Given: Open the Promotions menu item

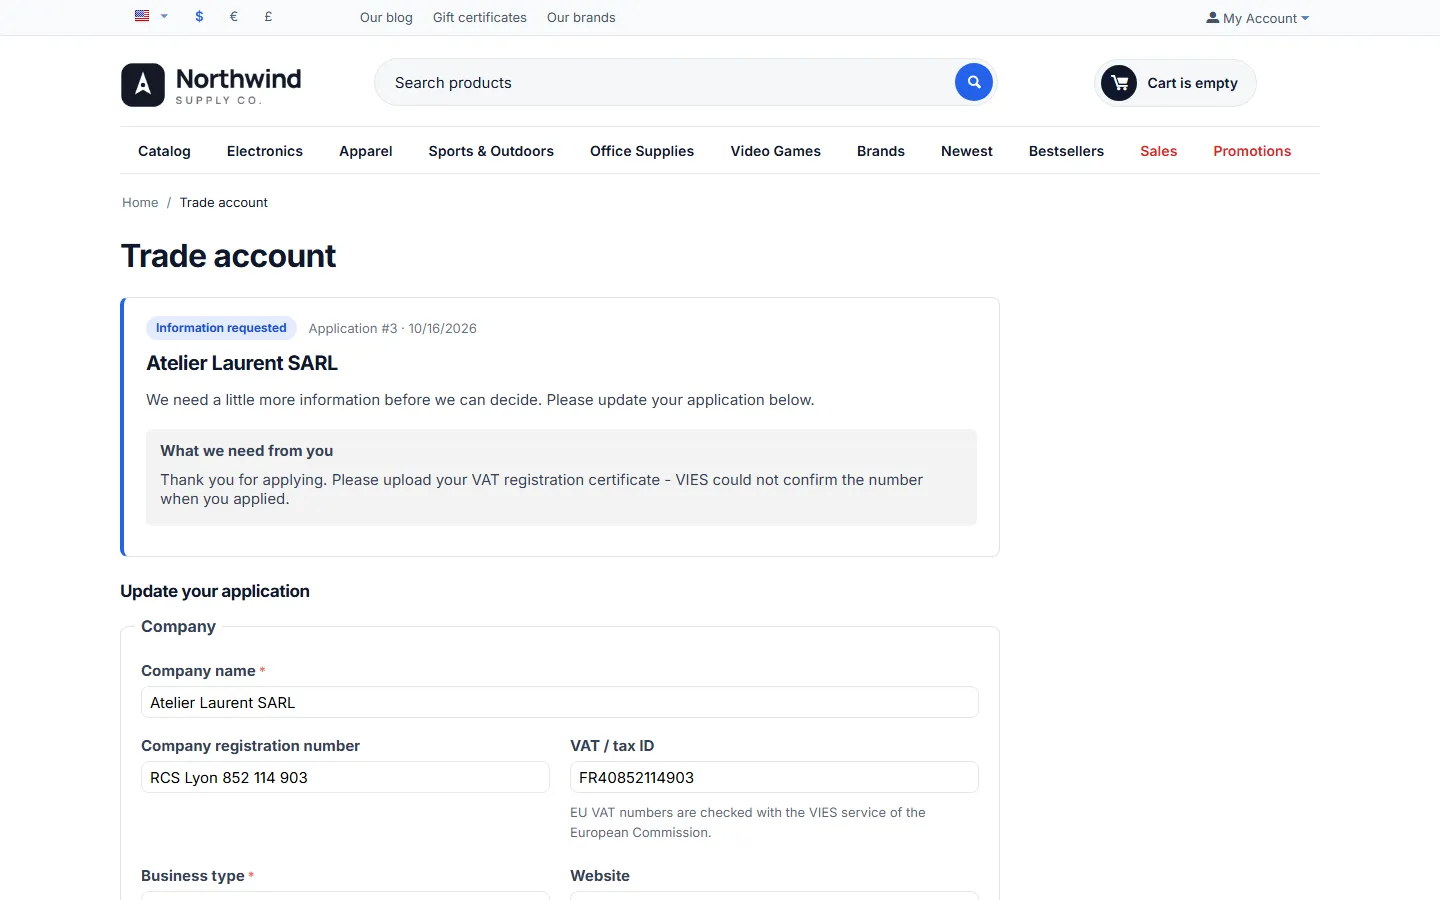Looking at the screenshot, I should [1252, 151].
